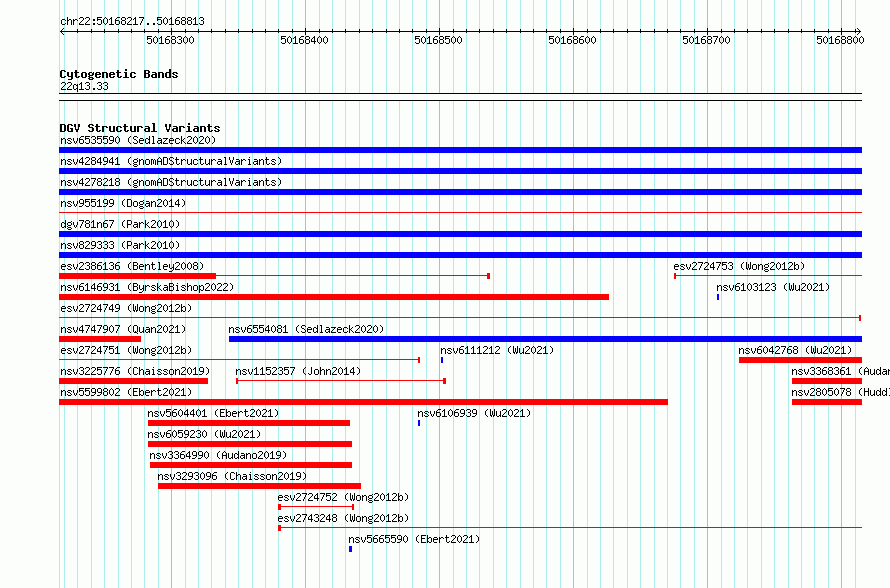
Task: Open esv2743248 (Wong2012b) variant
Action: (x=343, y=518)
